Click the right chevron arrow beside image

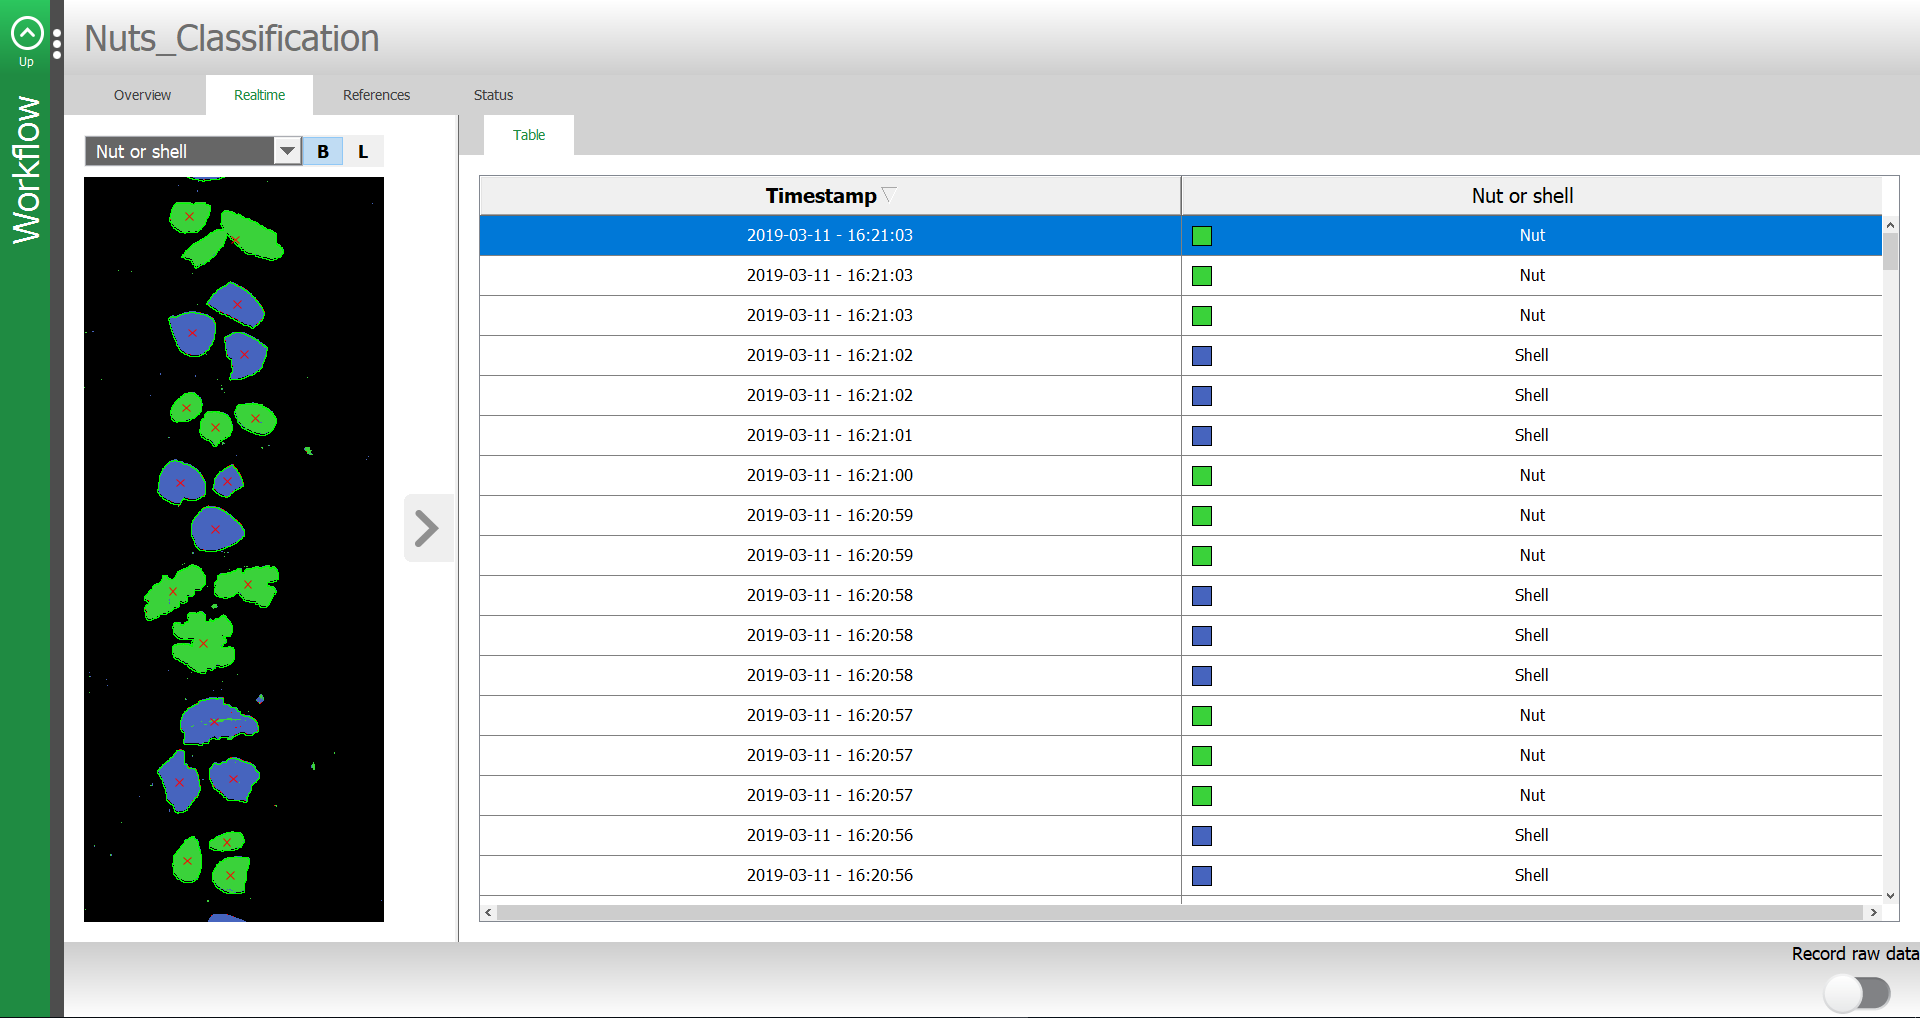(428, 528)
